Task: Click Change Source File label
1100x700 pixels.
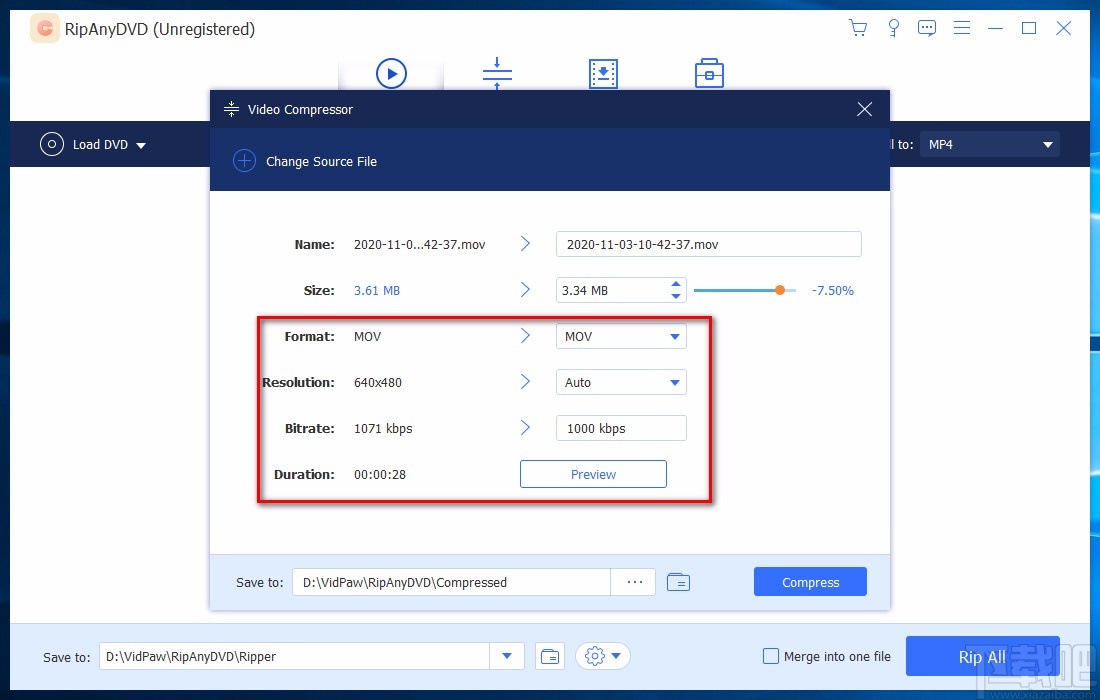Action: point(321,161)
